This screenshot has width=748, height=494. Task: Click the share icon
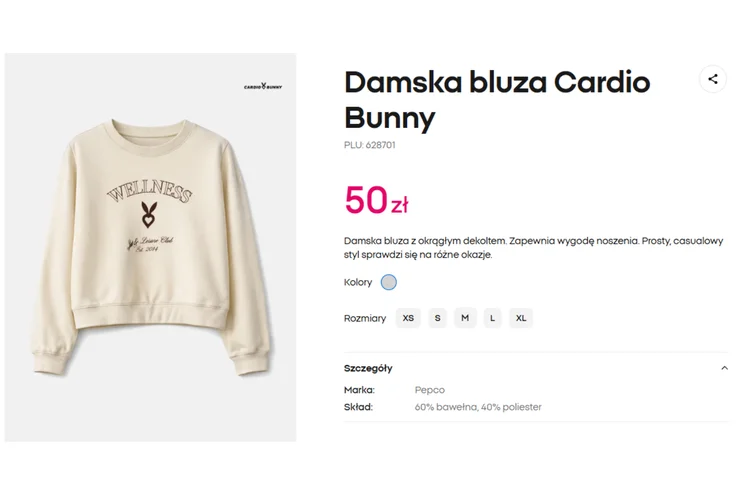click(712, 79)
